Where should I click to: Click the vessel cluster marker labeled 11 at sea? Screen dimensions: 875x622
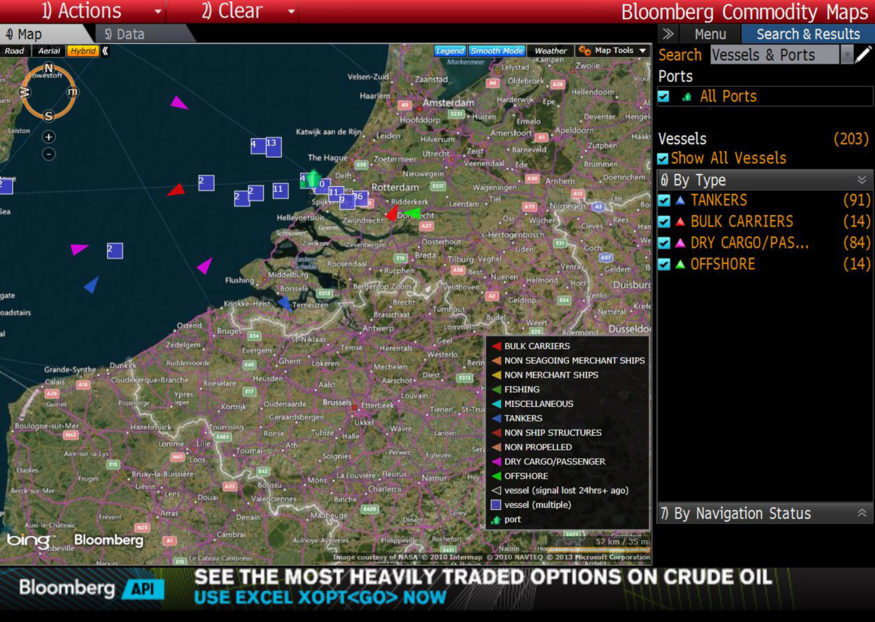[281, 191]
